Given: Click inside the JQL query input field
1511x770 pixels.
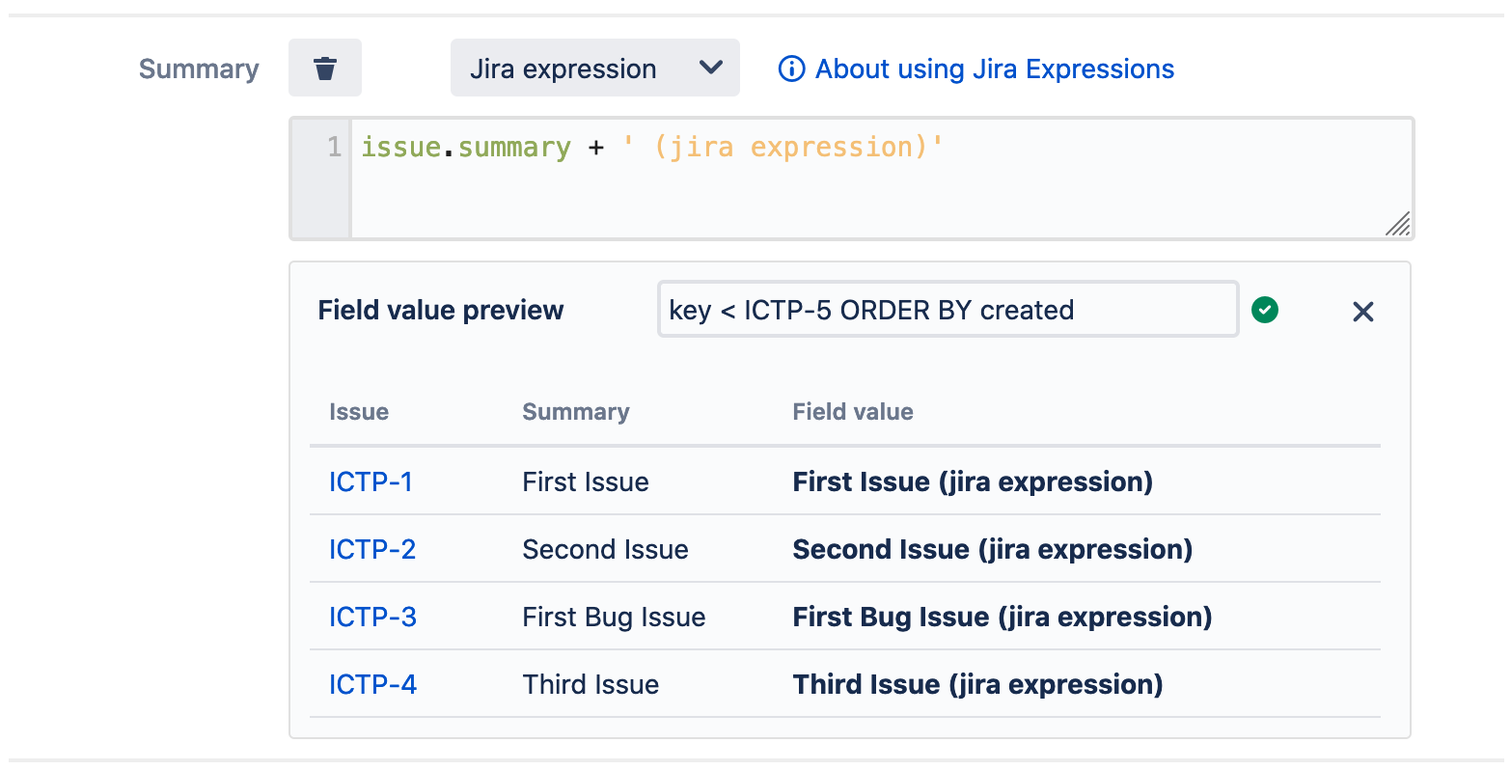Looking at the screenshot, I should click(948, 310).
